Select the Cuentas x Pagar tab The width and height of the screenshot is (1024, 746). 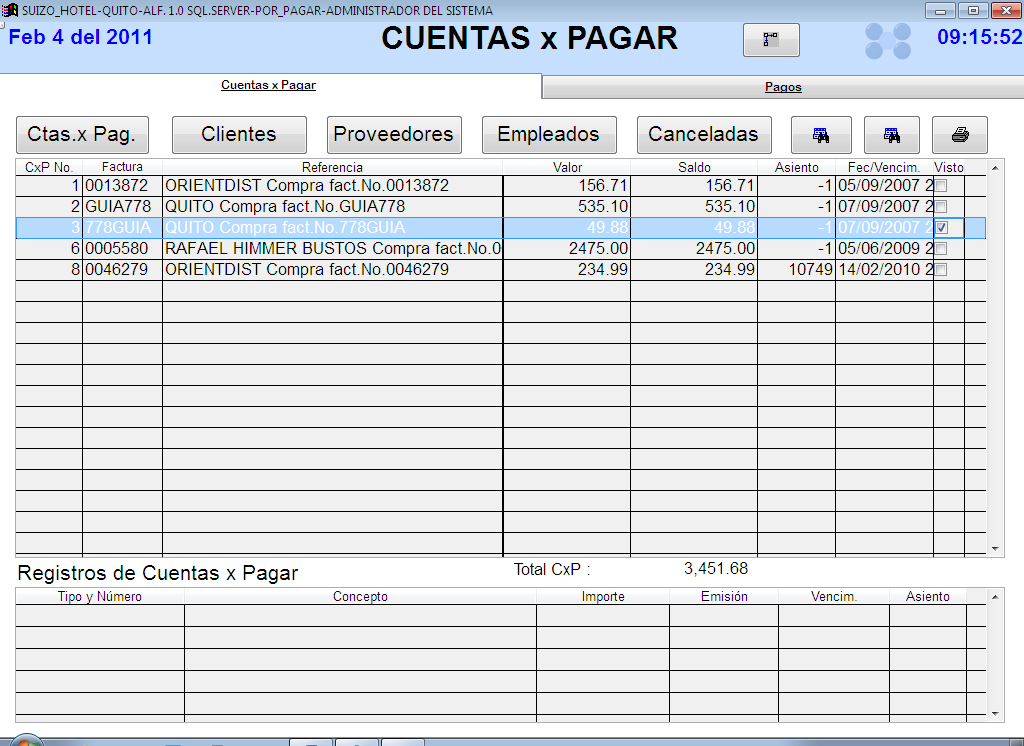[x=268, y=85]
